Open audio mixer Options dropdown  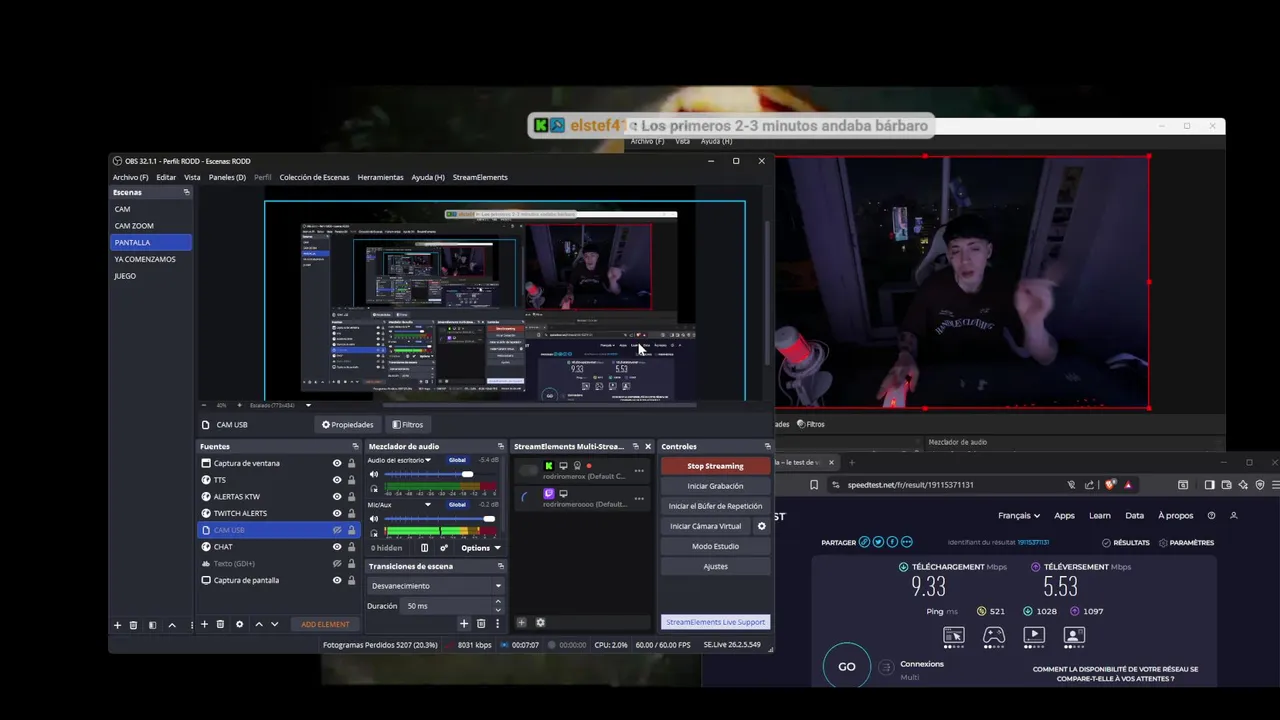[481, 548]
